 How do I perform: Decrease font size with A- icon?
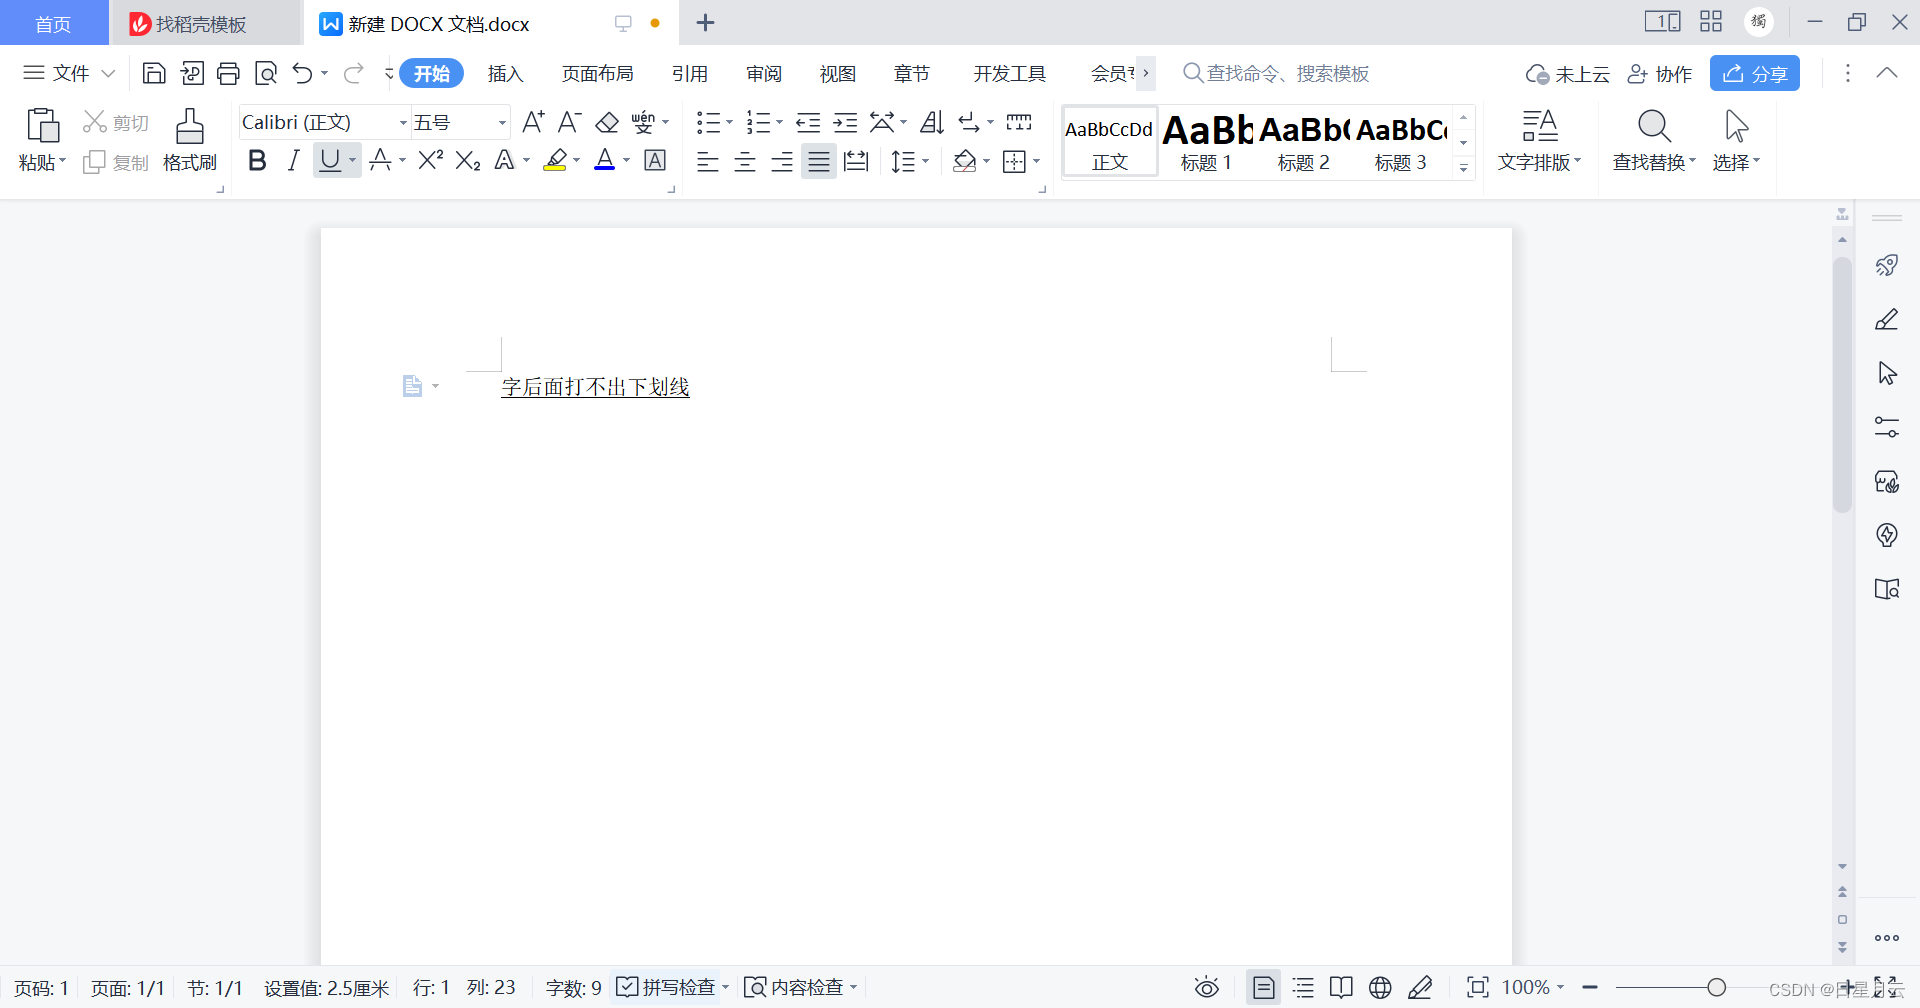[570, 122]
